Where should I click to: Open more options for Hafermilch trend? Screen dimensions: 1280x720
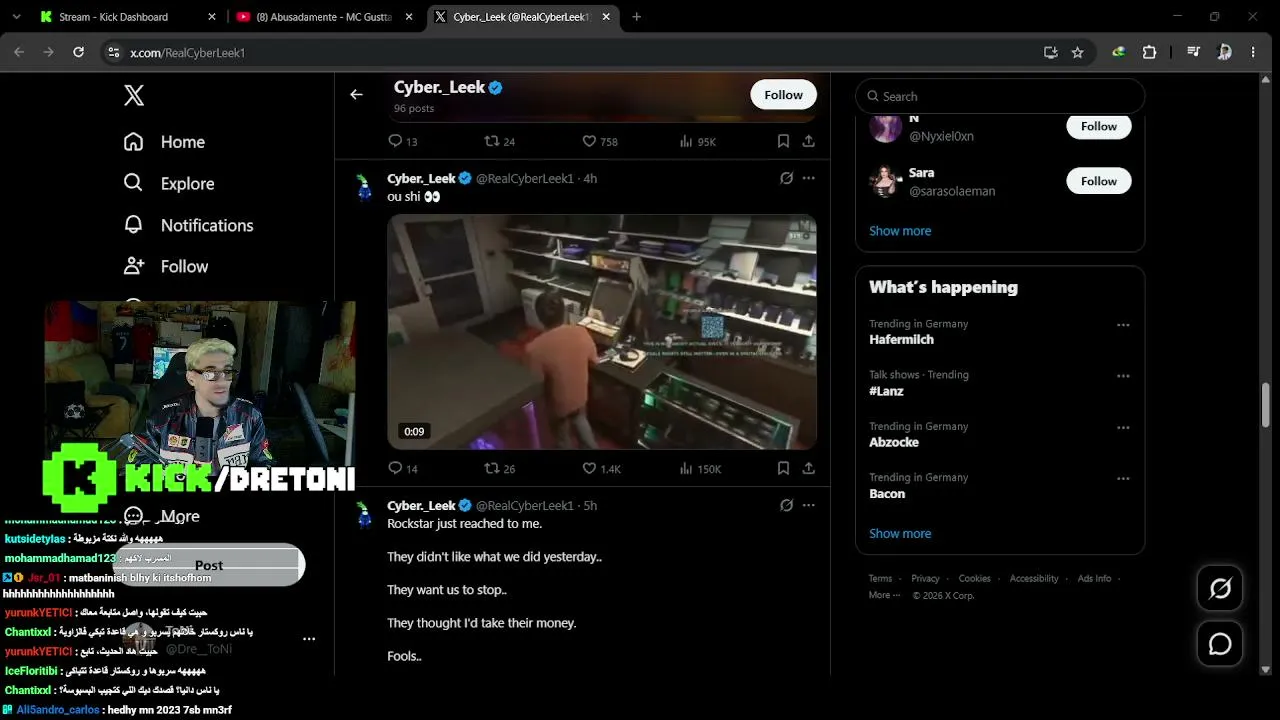click(x=1123, y=325)
